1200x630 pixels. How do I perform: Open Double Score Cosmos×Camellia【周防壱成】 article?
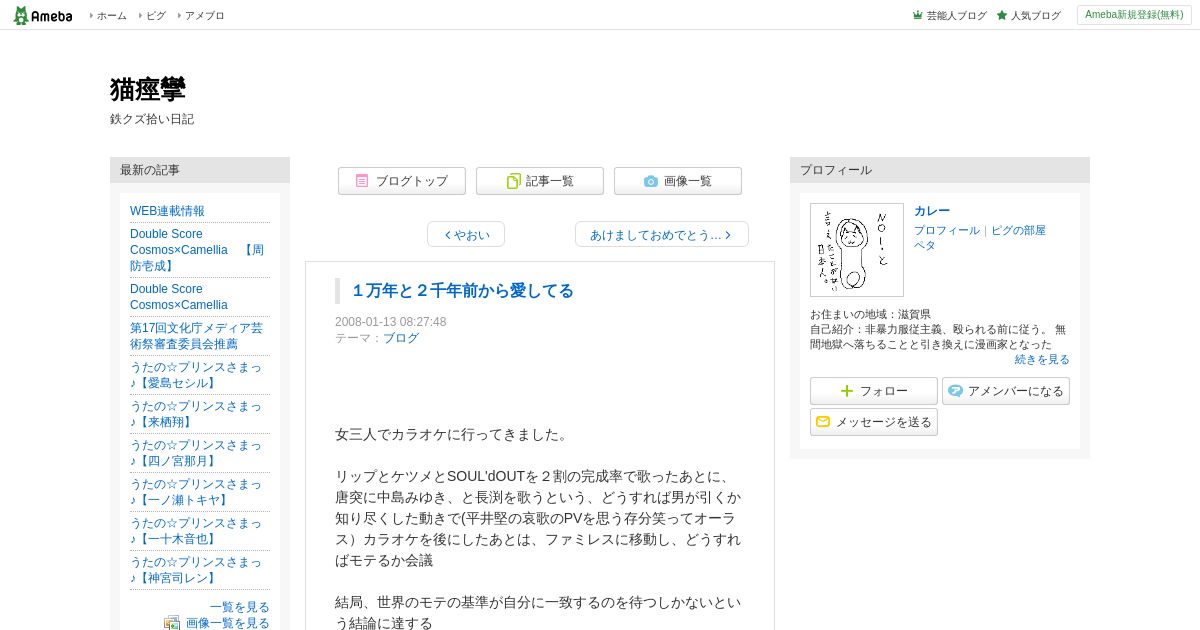point(197,250)
